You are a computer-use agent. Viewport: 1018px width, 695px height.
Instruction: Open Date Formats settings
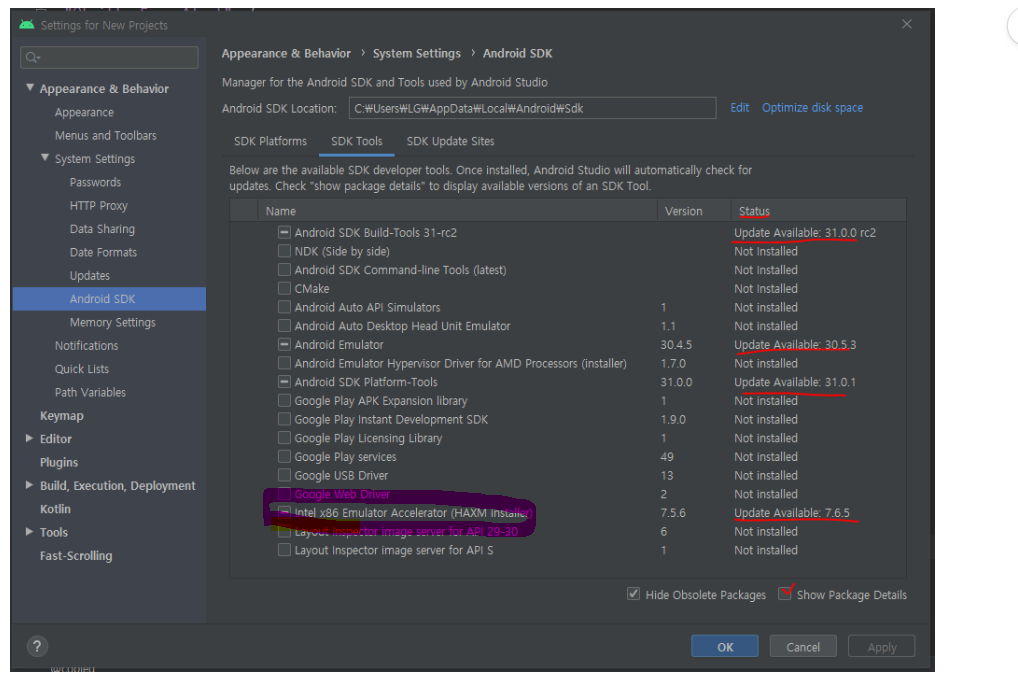103,253
